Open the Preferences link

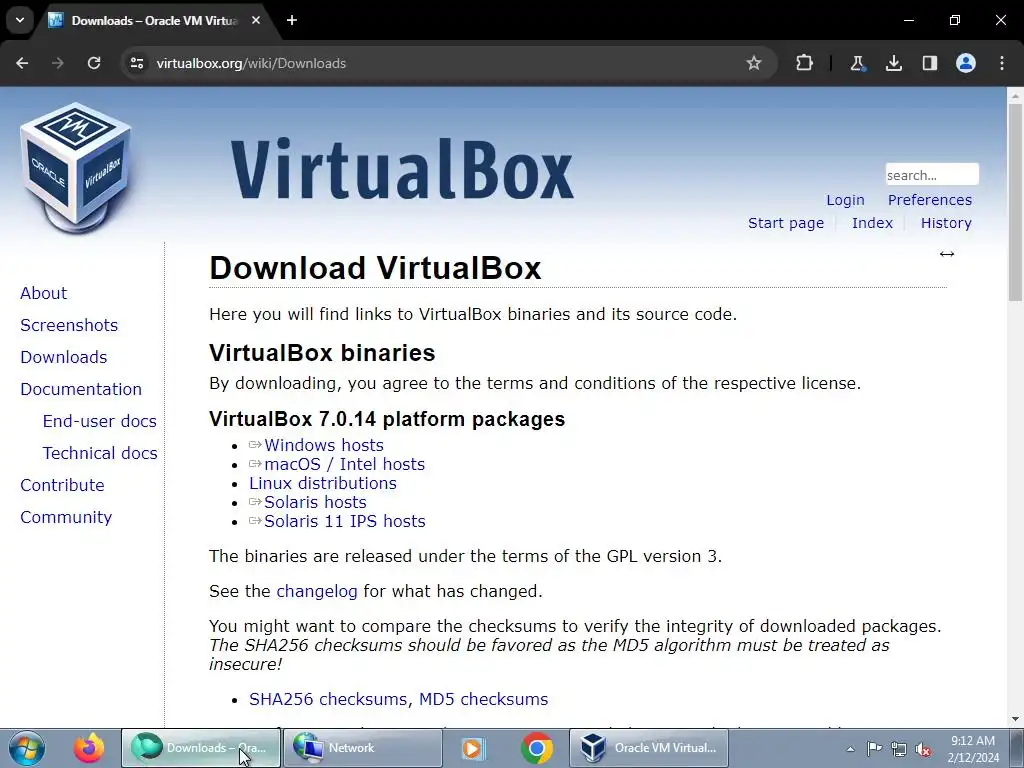929,200
